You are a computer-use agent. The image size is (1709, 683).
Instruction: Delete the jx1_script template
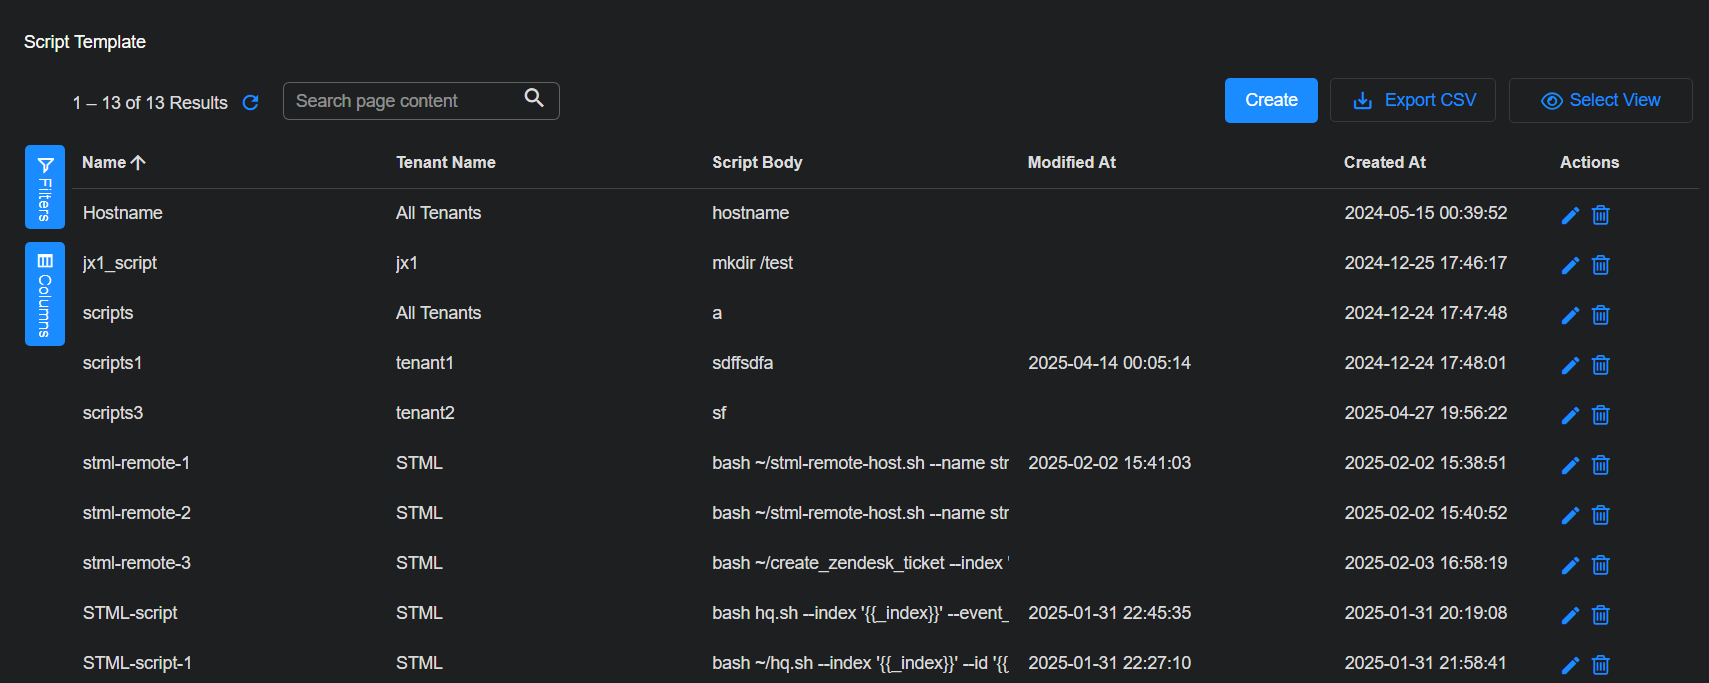pos(1601,265)
